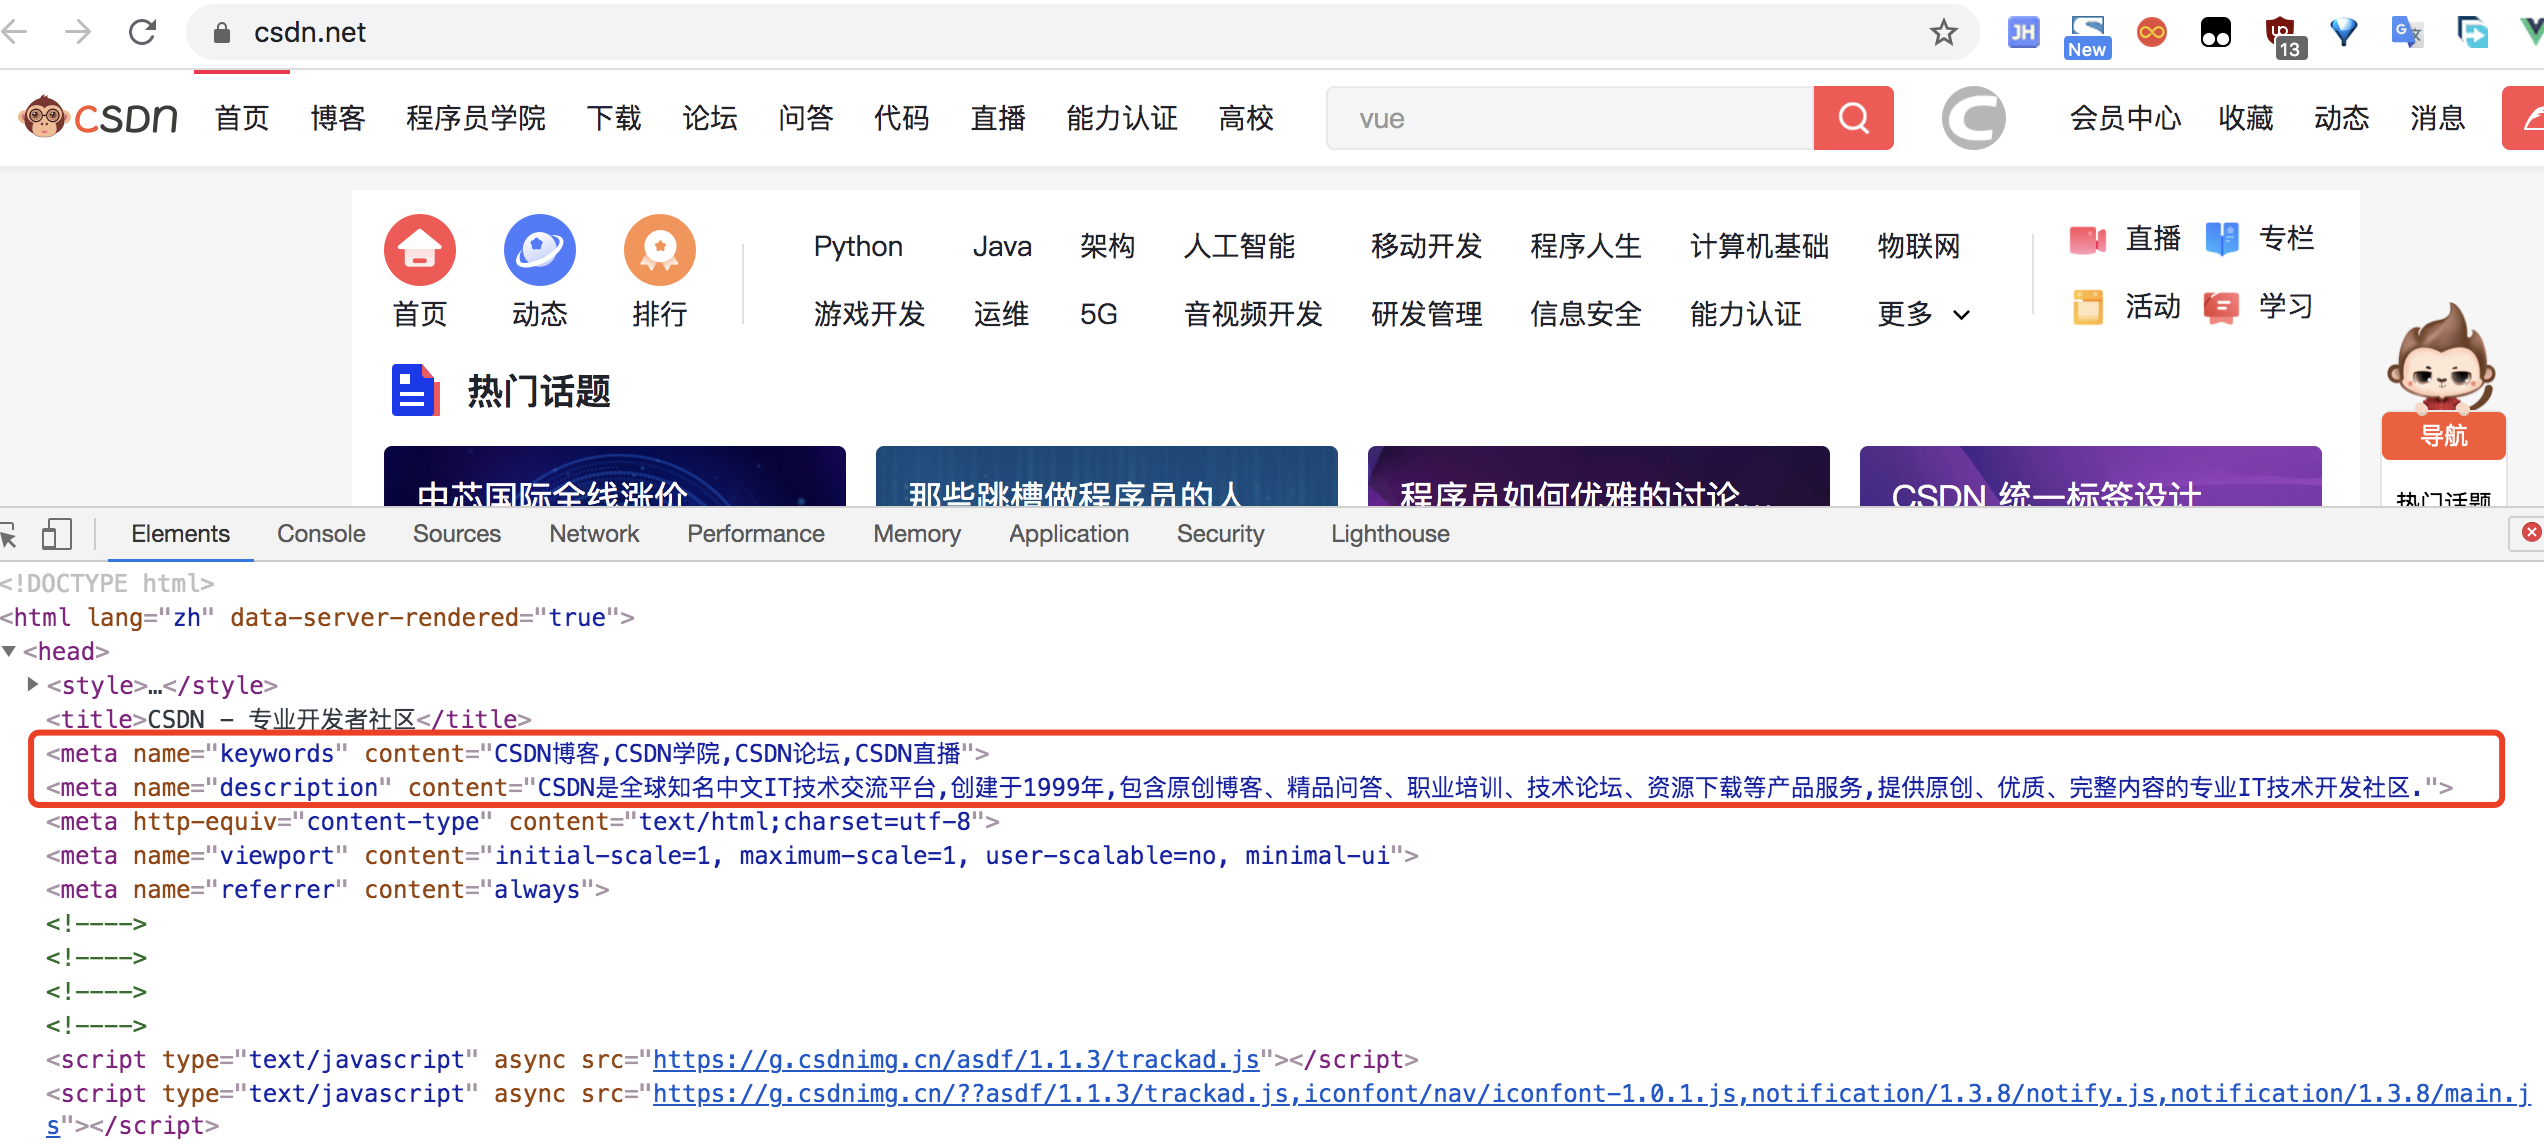Viewport: 2544px width, 1144px height.
Task: Open the JH browser extension
Action: click(2023, 32)
